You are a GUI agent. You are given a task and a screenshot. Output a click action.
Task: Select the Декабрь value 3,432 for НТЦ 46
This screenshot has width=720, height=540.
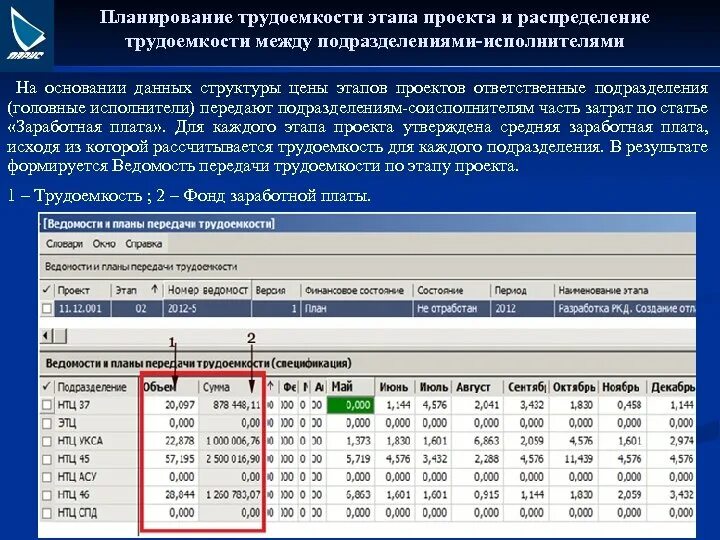tap(681, 495)
